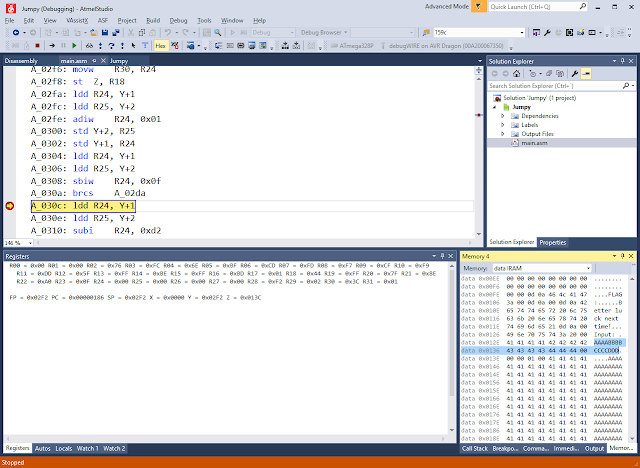The width and height of the screenshot is (640, 468).
Task: Switch to the Properties tab
Action: click(x=552, y=242)
